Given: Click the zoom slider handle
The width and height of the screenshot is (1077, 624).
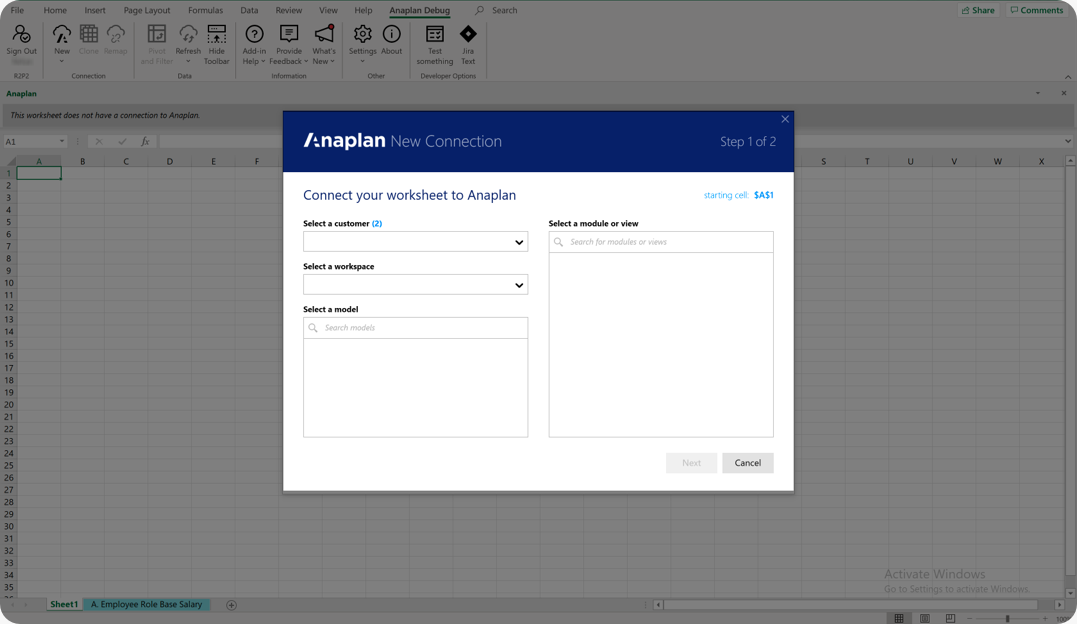Looking at the screenshot, I should point(1008,619).
